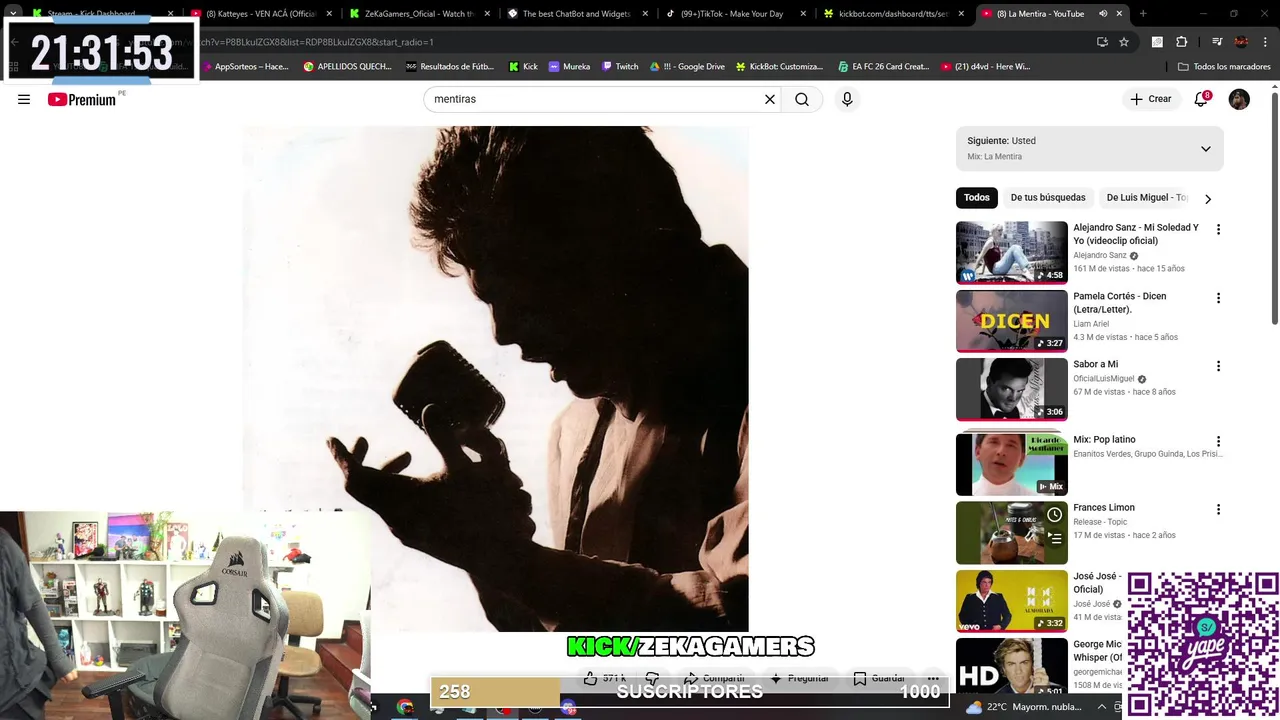This screenshot has height=720, width=1280.
Task: Open OficialLuisMiguel channel link
Action: pos(1103,379)
